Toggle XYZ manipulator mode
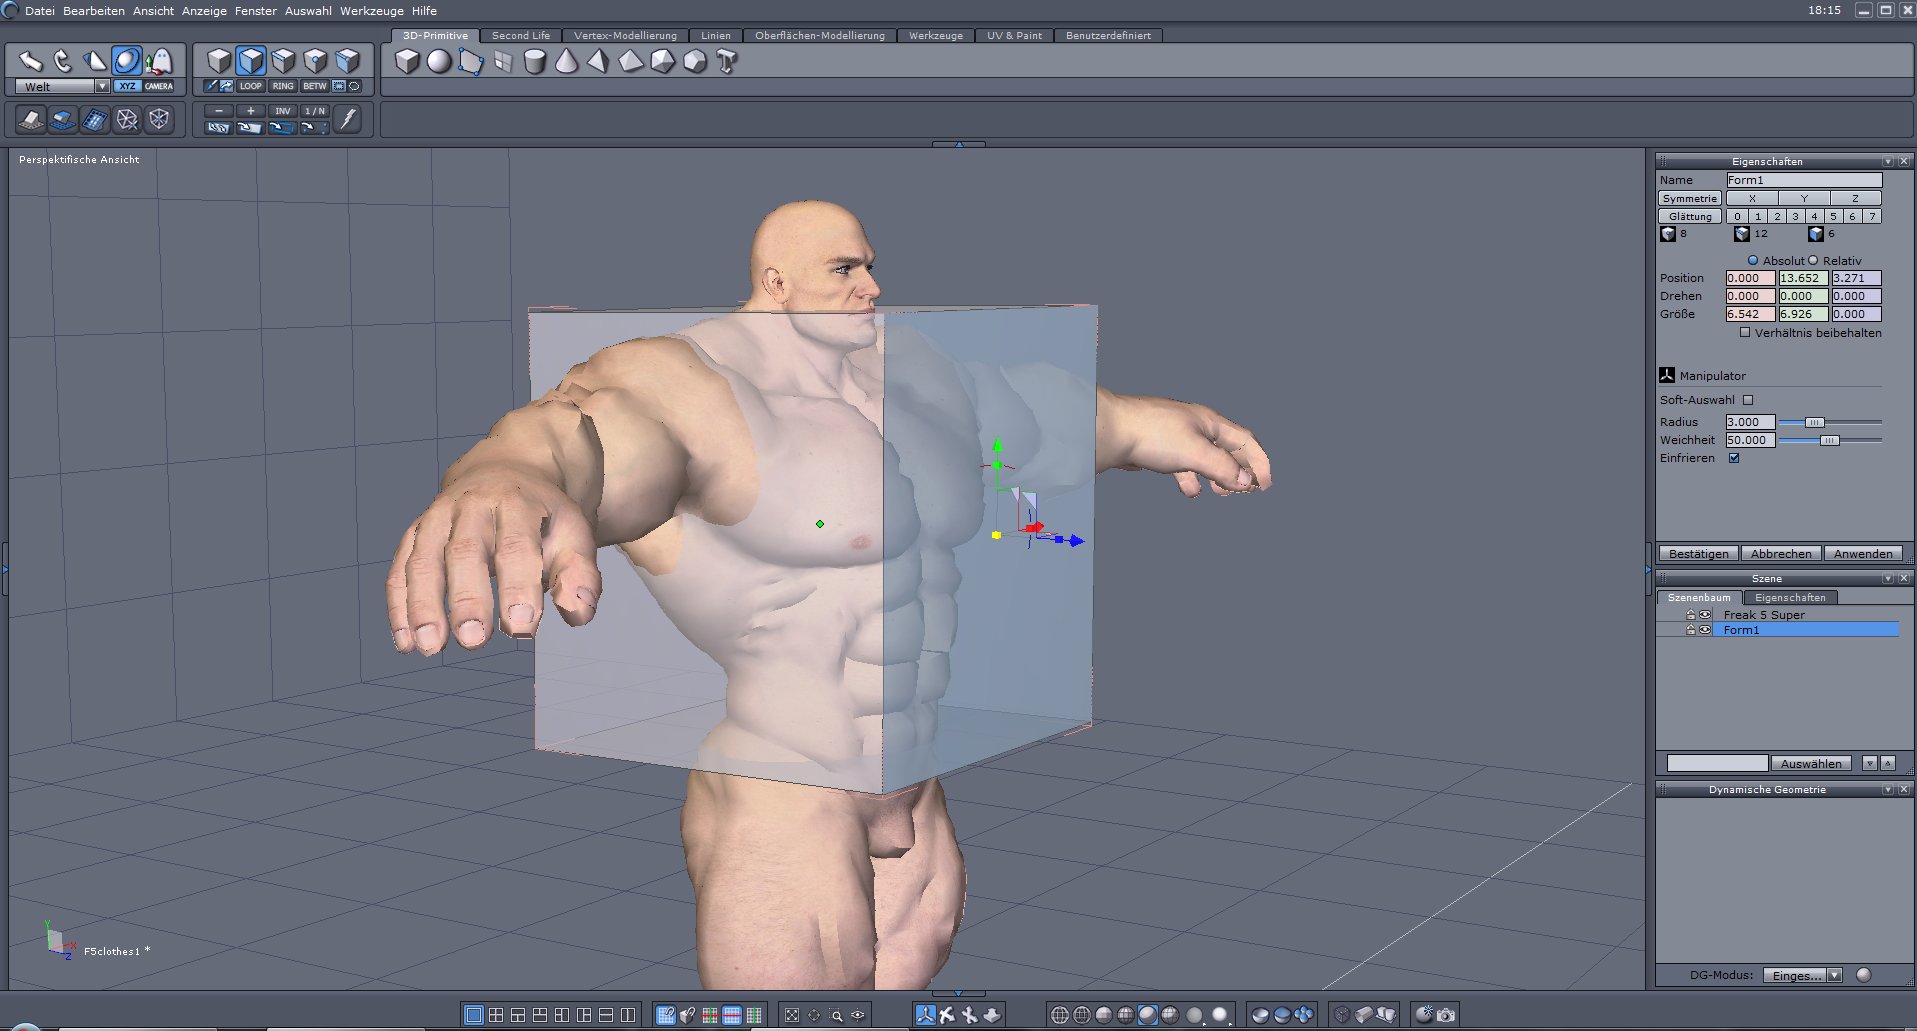 point(127,86)
